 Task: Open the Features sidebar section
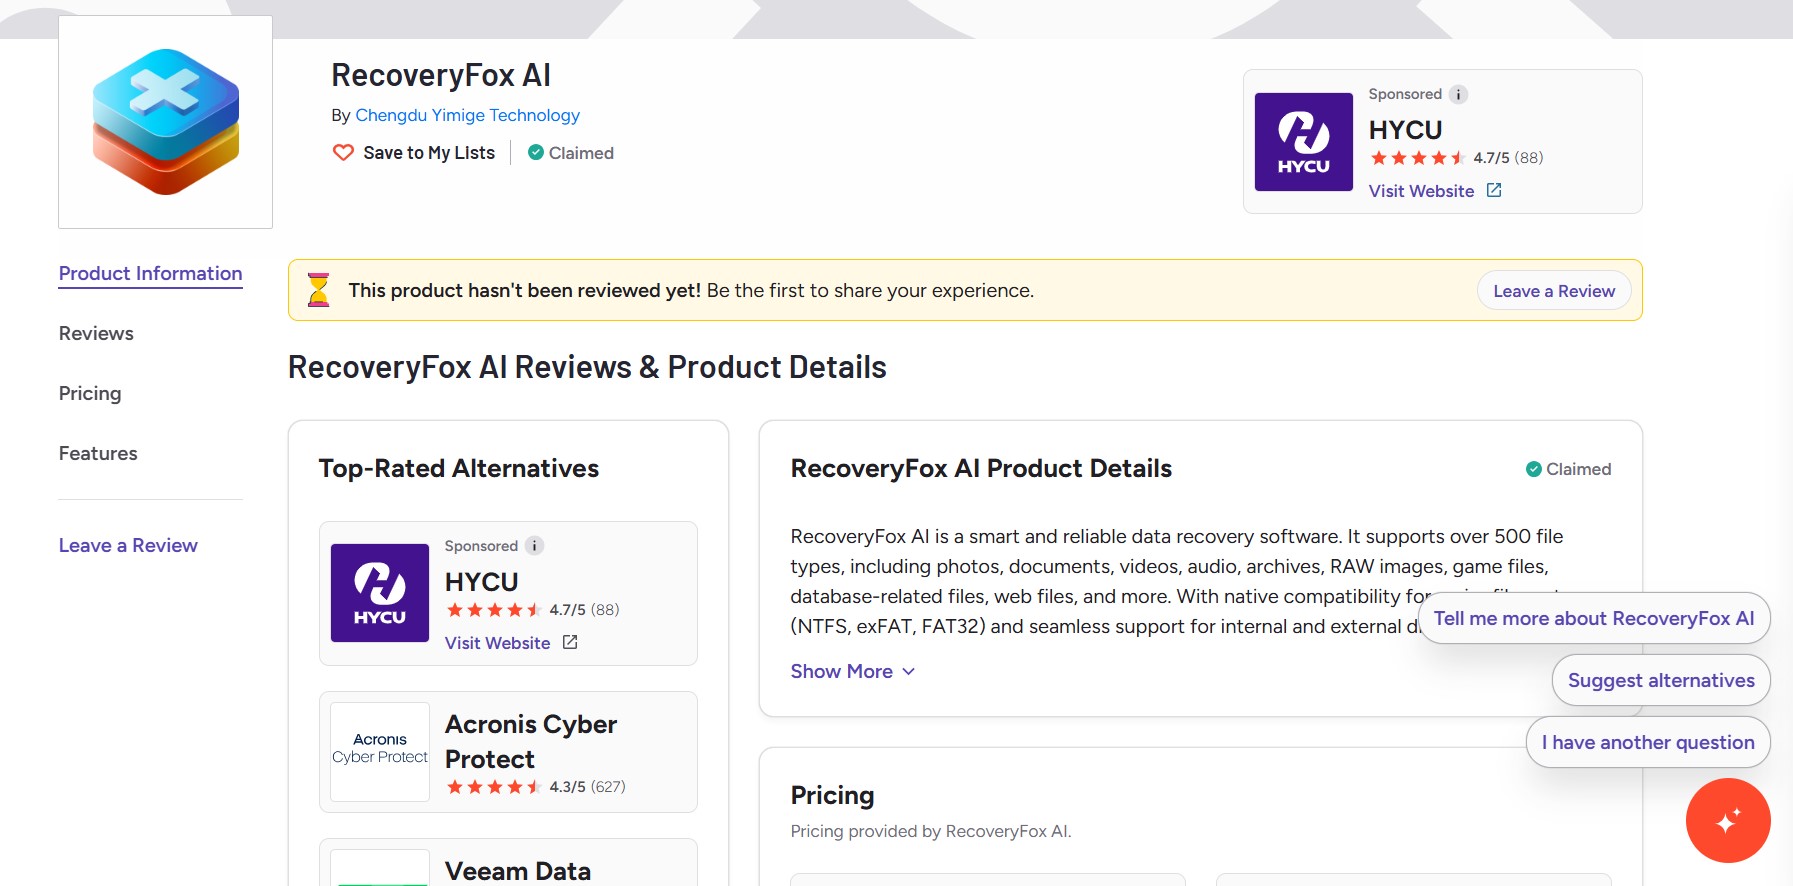pos(98,453)
